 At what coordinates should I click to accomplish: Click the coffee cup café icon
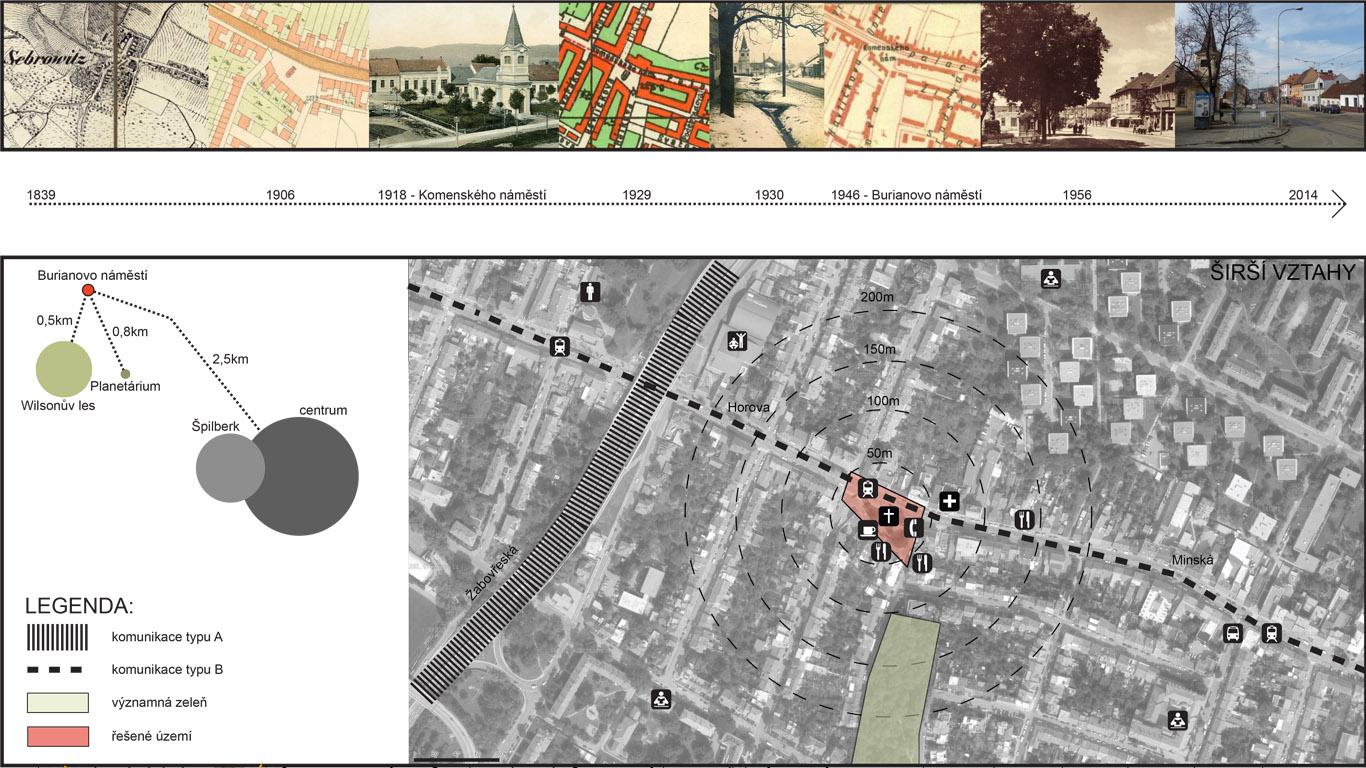click(867, 529)
